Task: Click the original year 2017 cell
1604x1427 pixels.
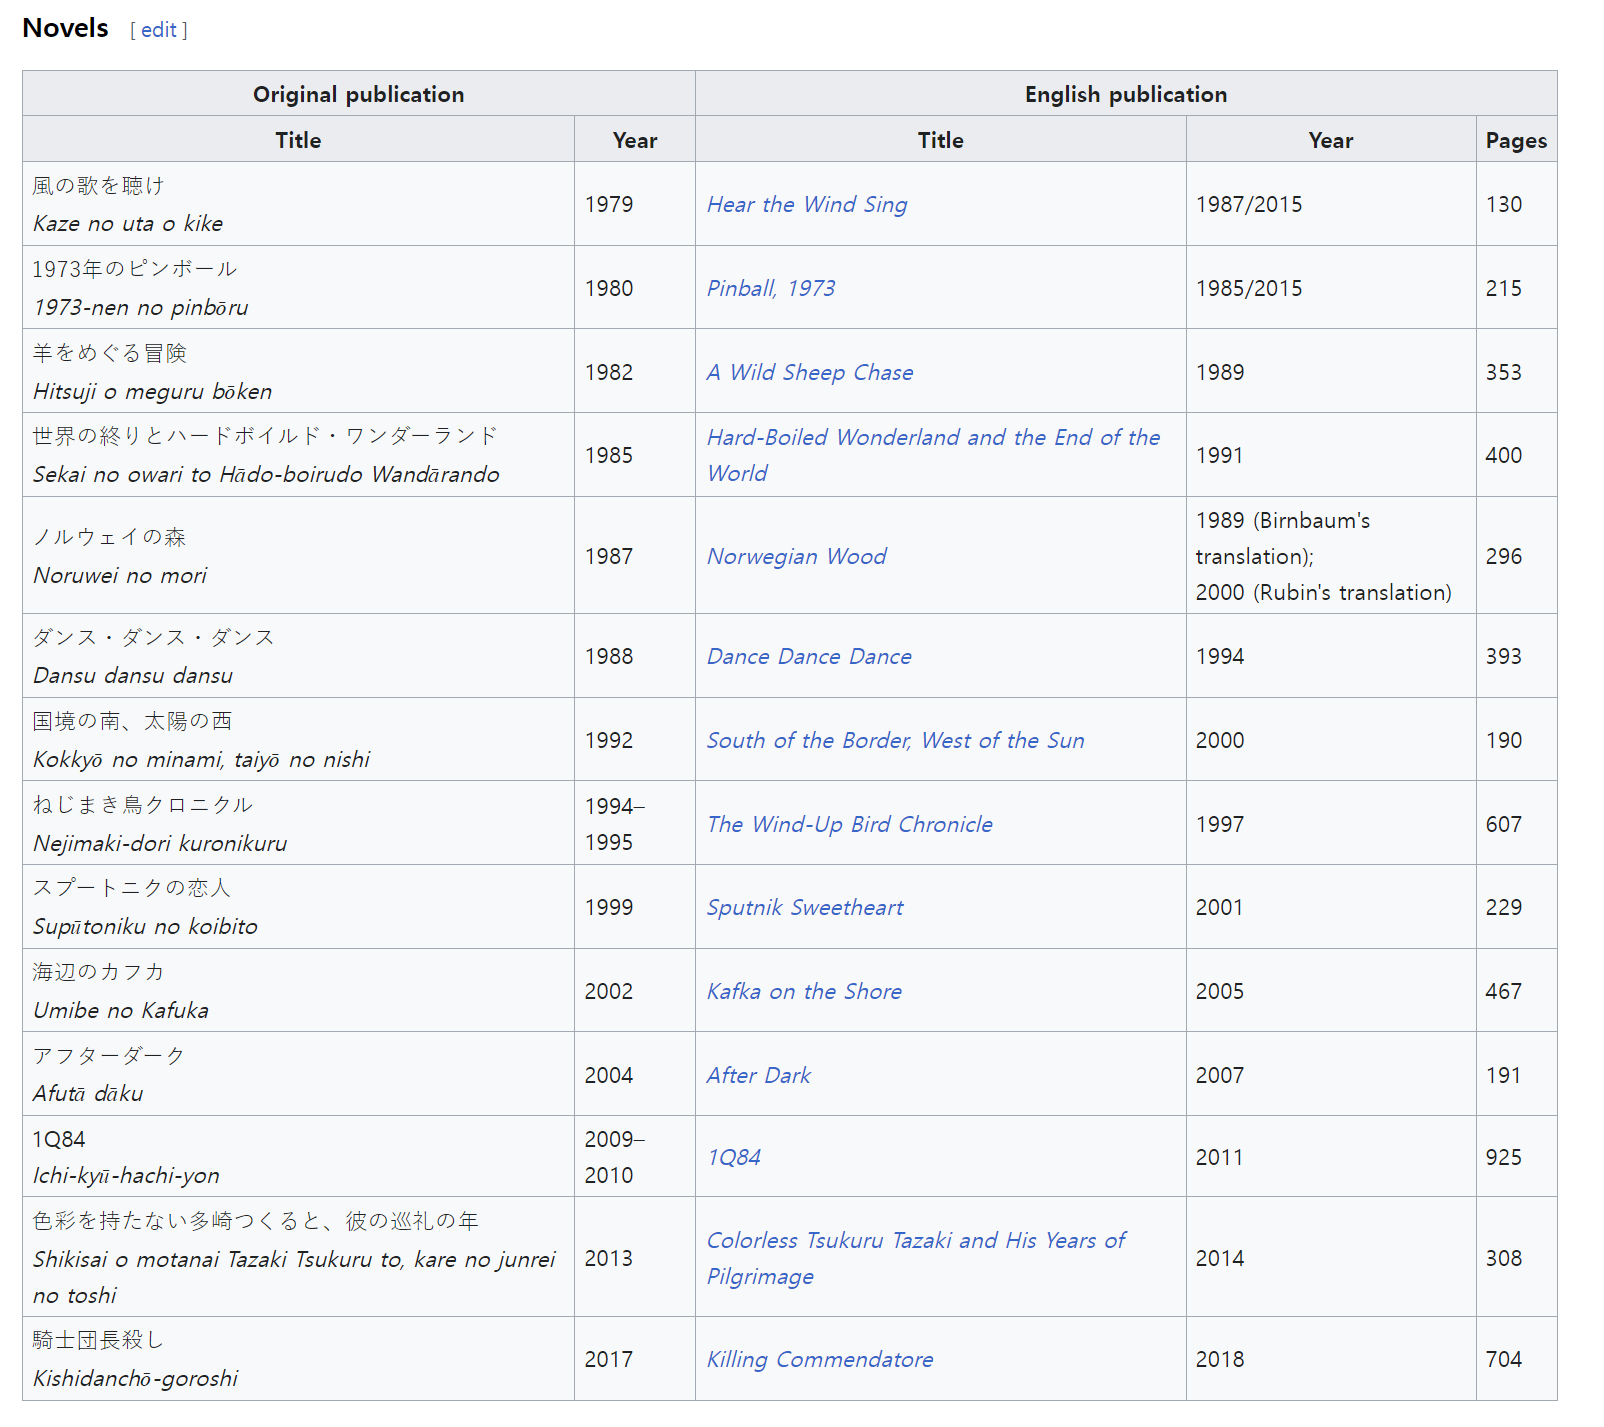Action: [635, 1359]
